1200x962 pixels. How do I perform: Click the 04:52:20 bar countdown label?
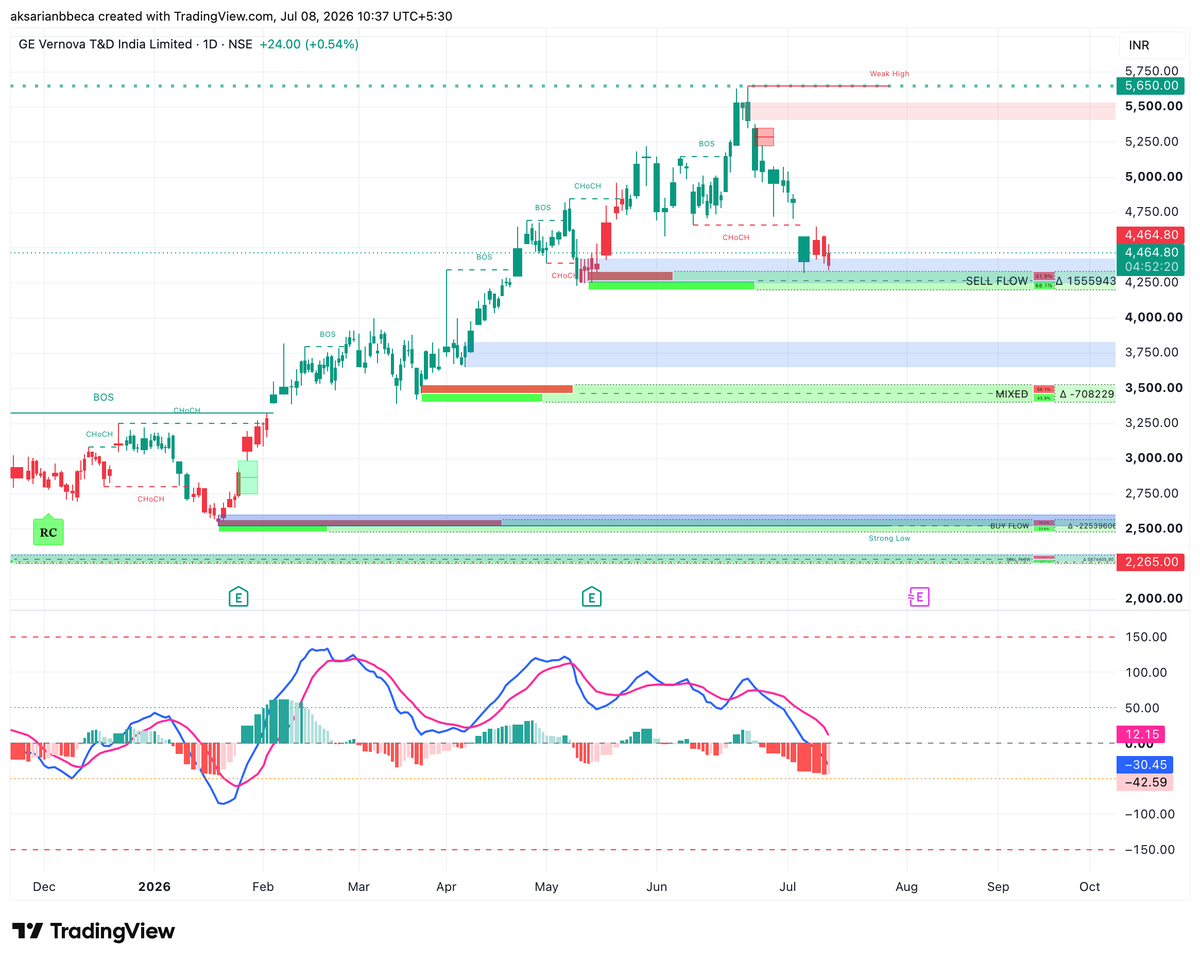click(x=1149, y=267)
